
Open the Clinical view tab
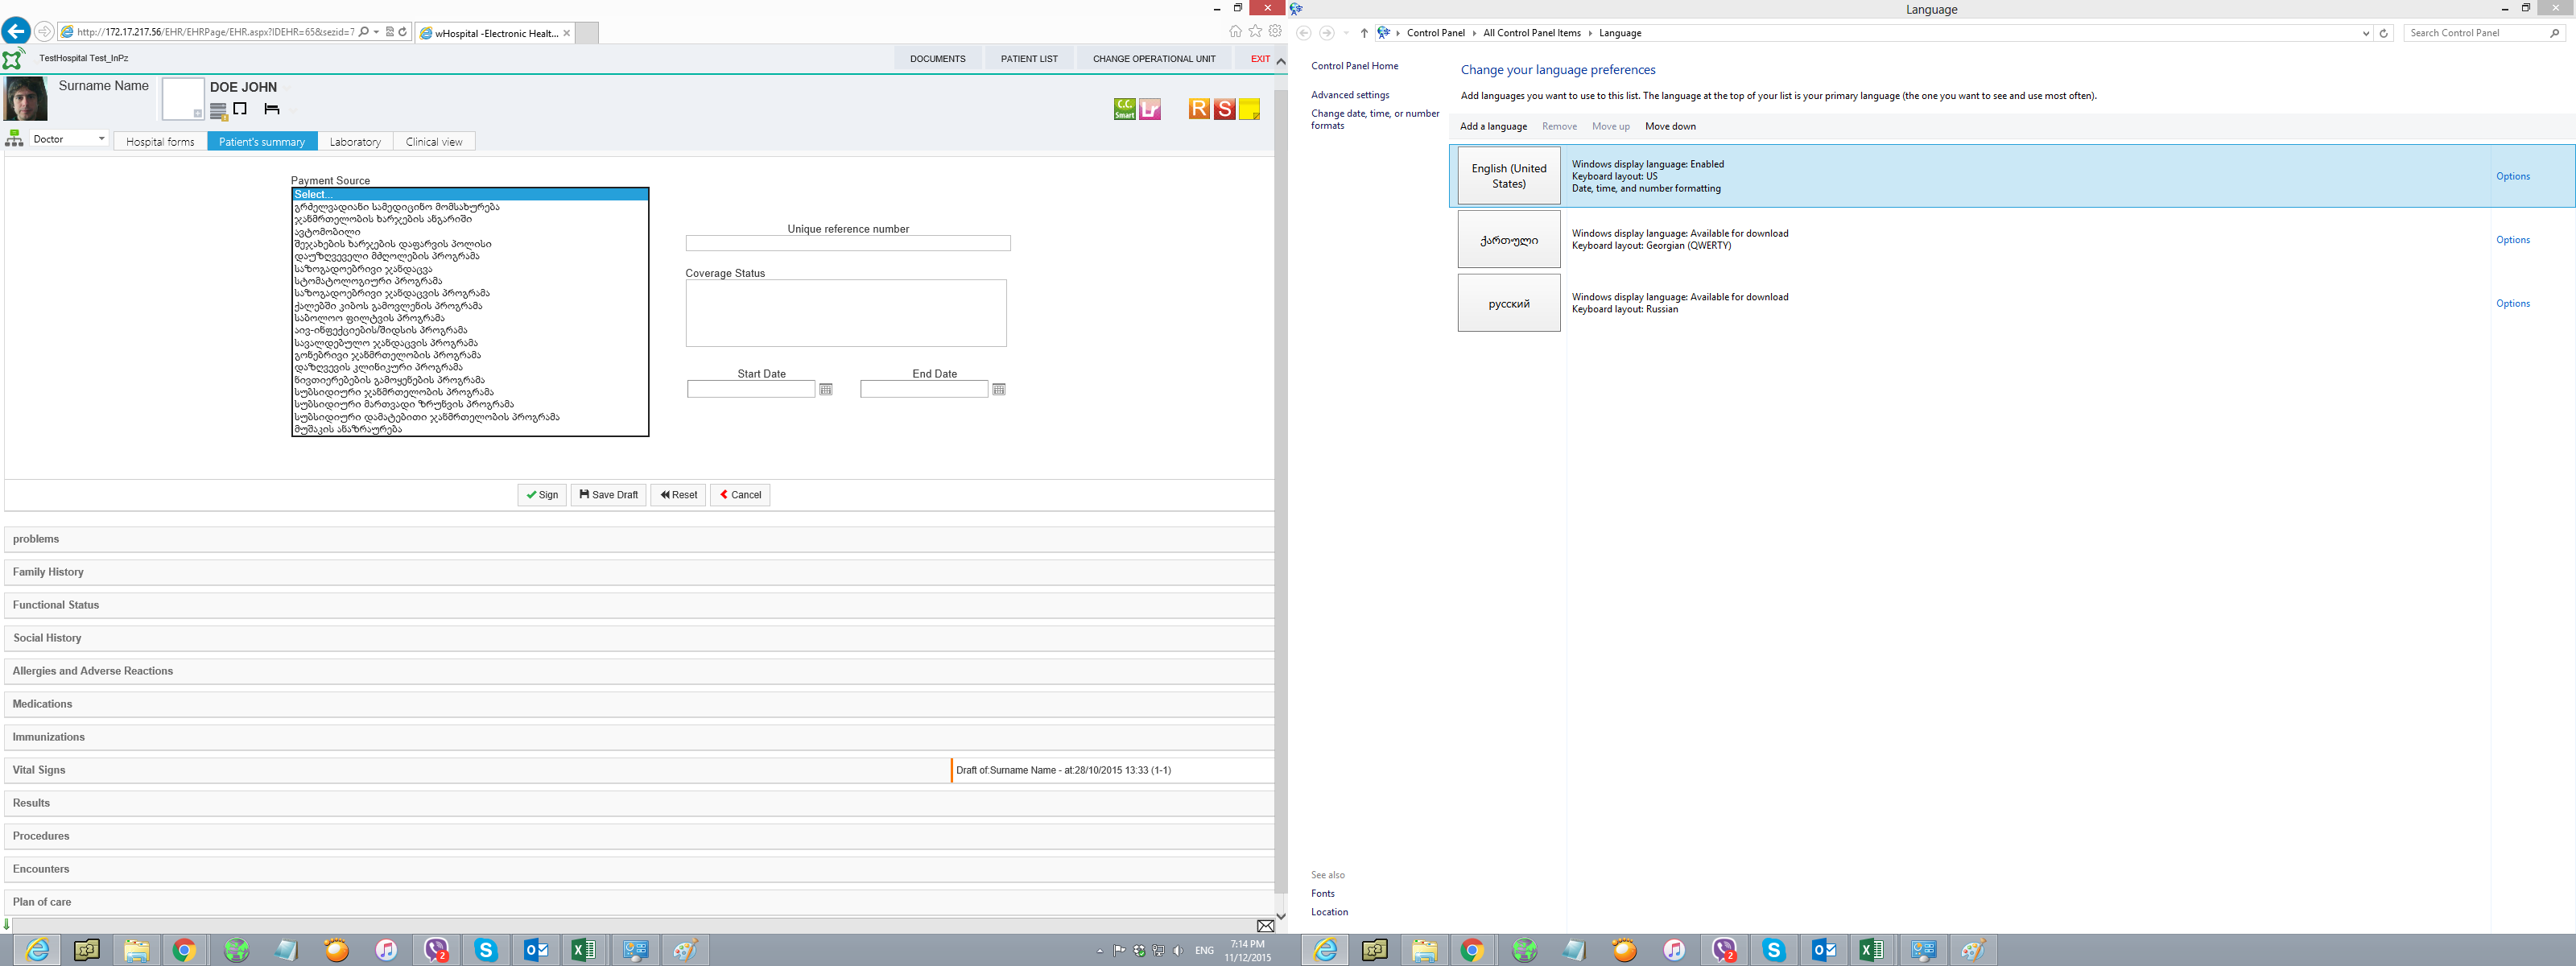pos(433,142)
